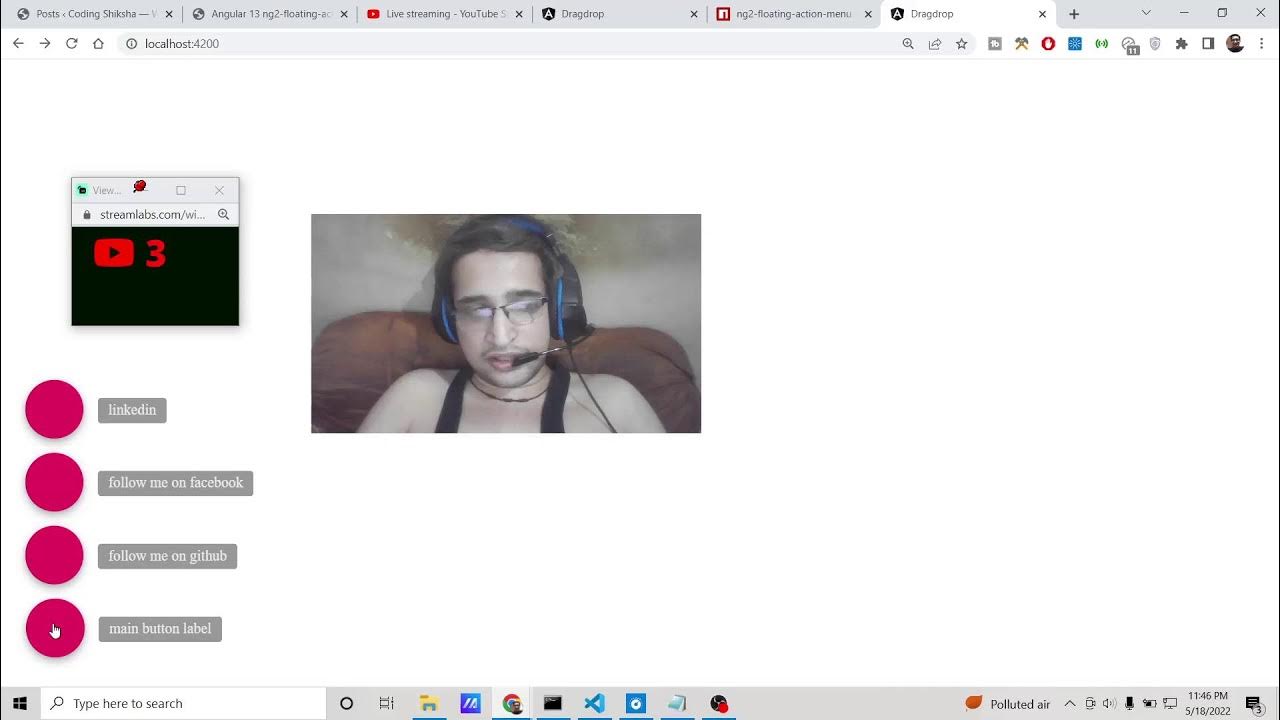Screen dimensions: 1280x720
Task: Toggle the Chrome side panel
Action: click(x=1208, y=44)
